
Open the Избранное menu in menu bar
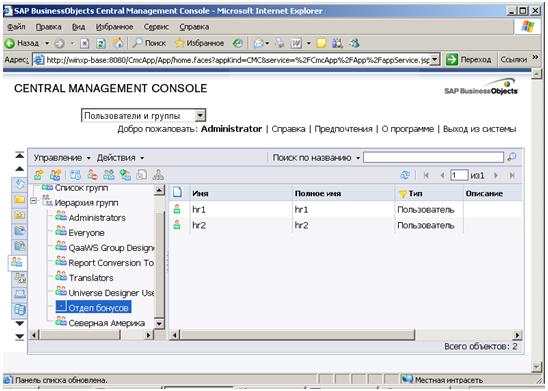114,27
